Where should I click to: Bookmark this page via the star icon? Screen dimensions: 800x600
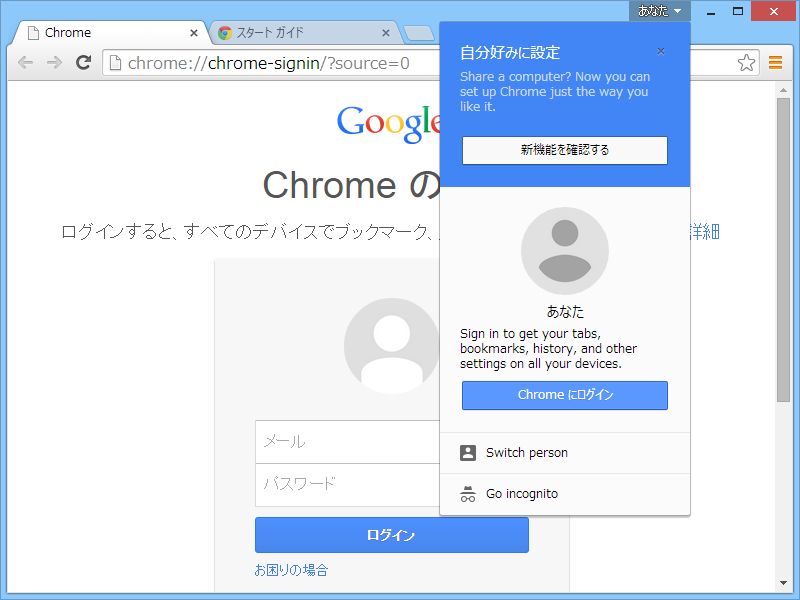pyautogui.click(x=746, y=62)
